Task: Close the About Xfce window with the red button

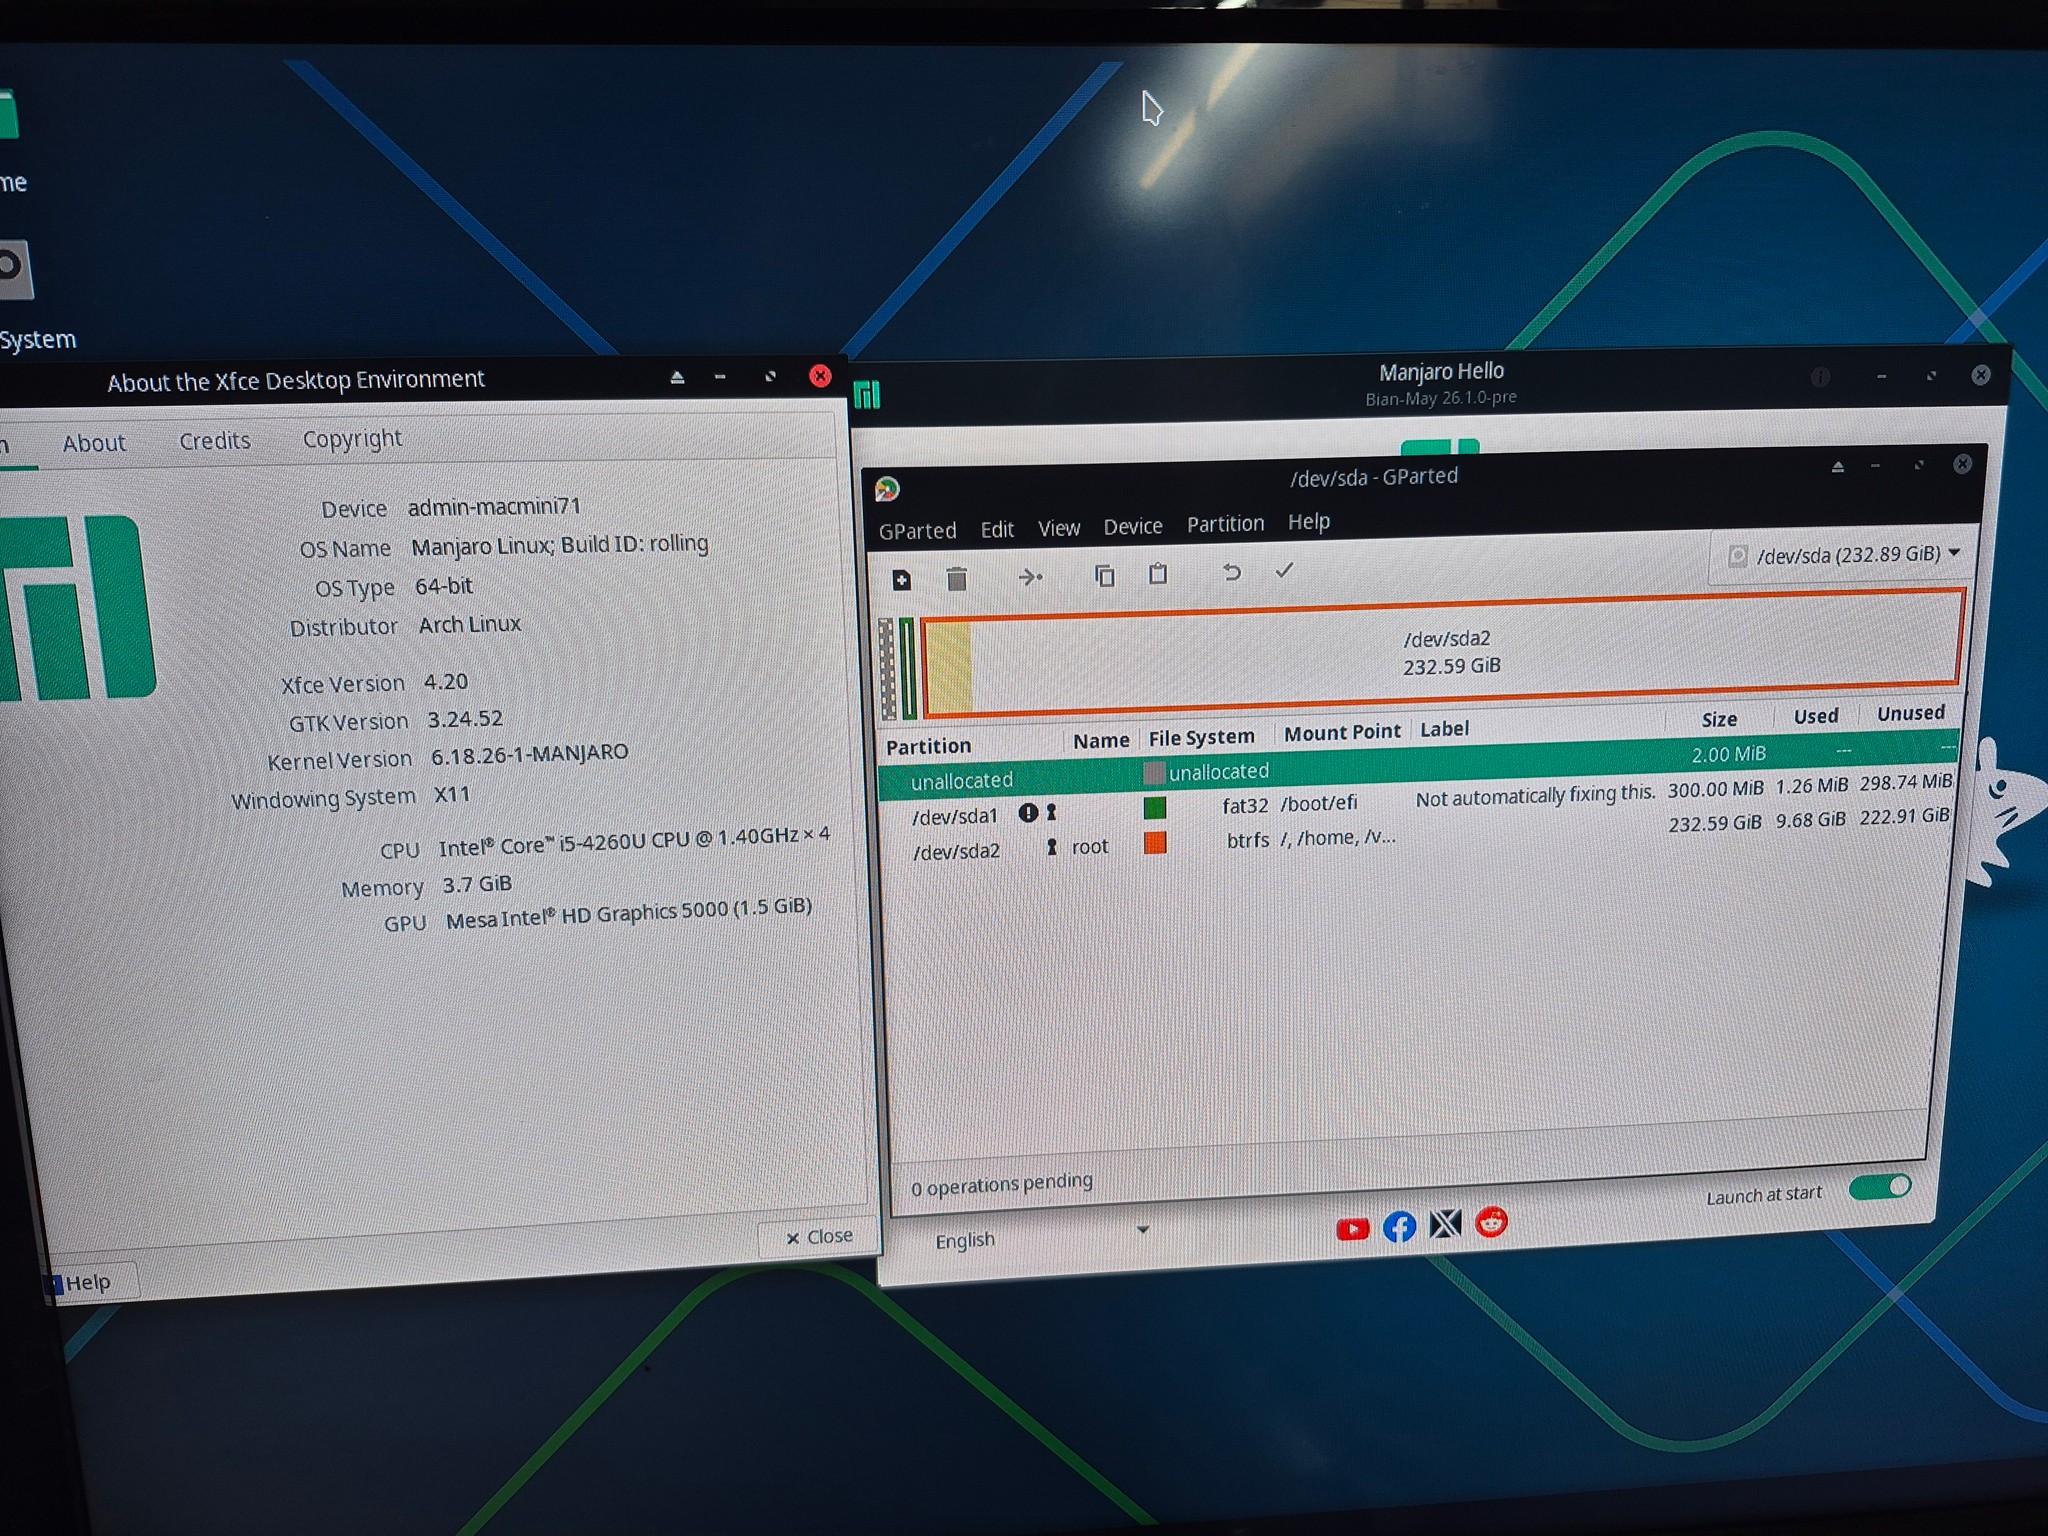Action: [820, 375]
